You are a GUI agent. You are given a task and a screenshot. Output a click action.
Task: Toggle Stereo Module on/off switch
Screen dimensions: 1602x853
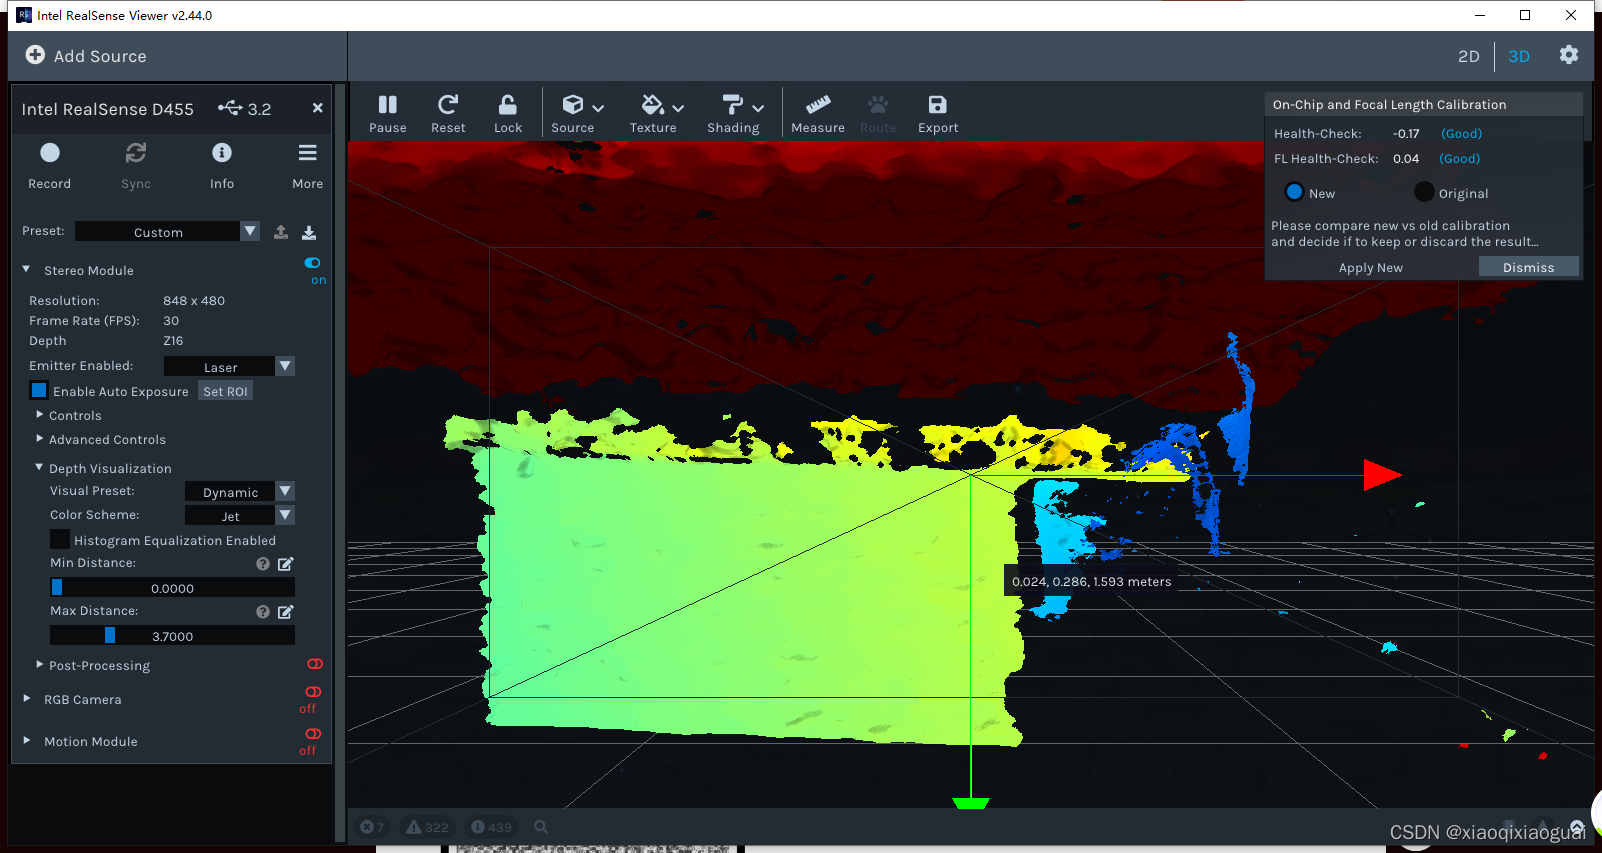point(313,263)
